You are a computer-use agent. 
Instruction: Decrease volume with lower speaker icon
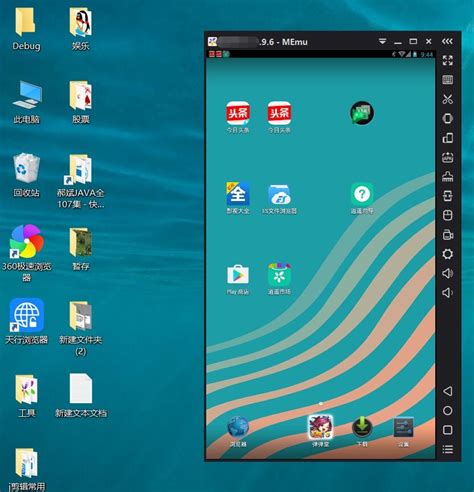tap(447, 293)
